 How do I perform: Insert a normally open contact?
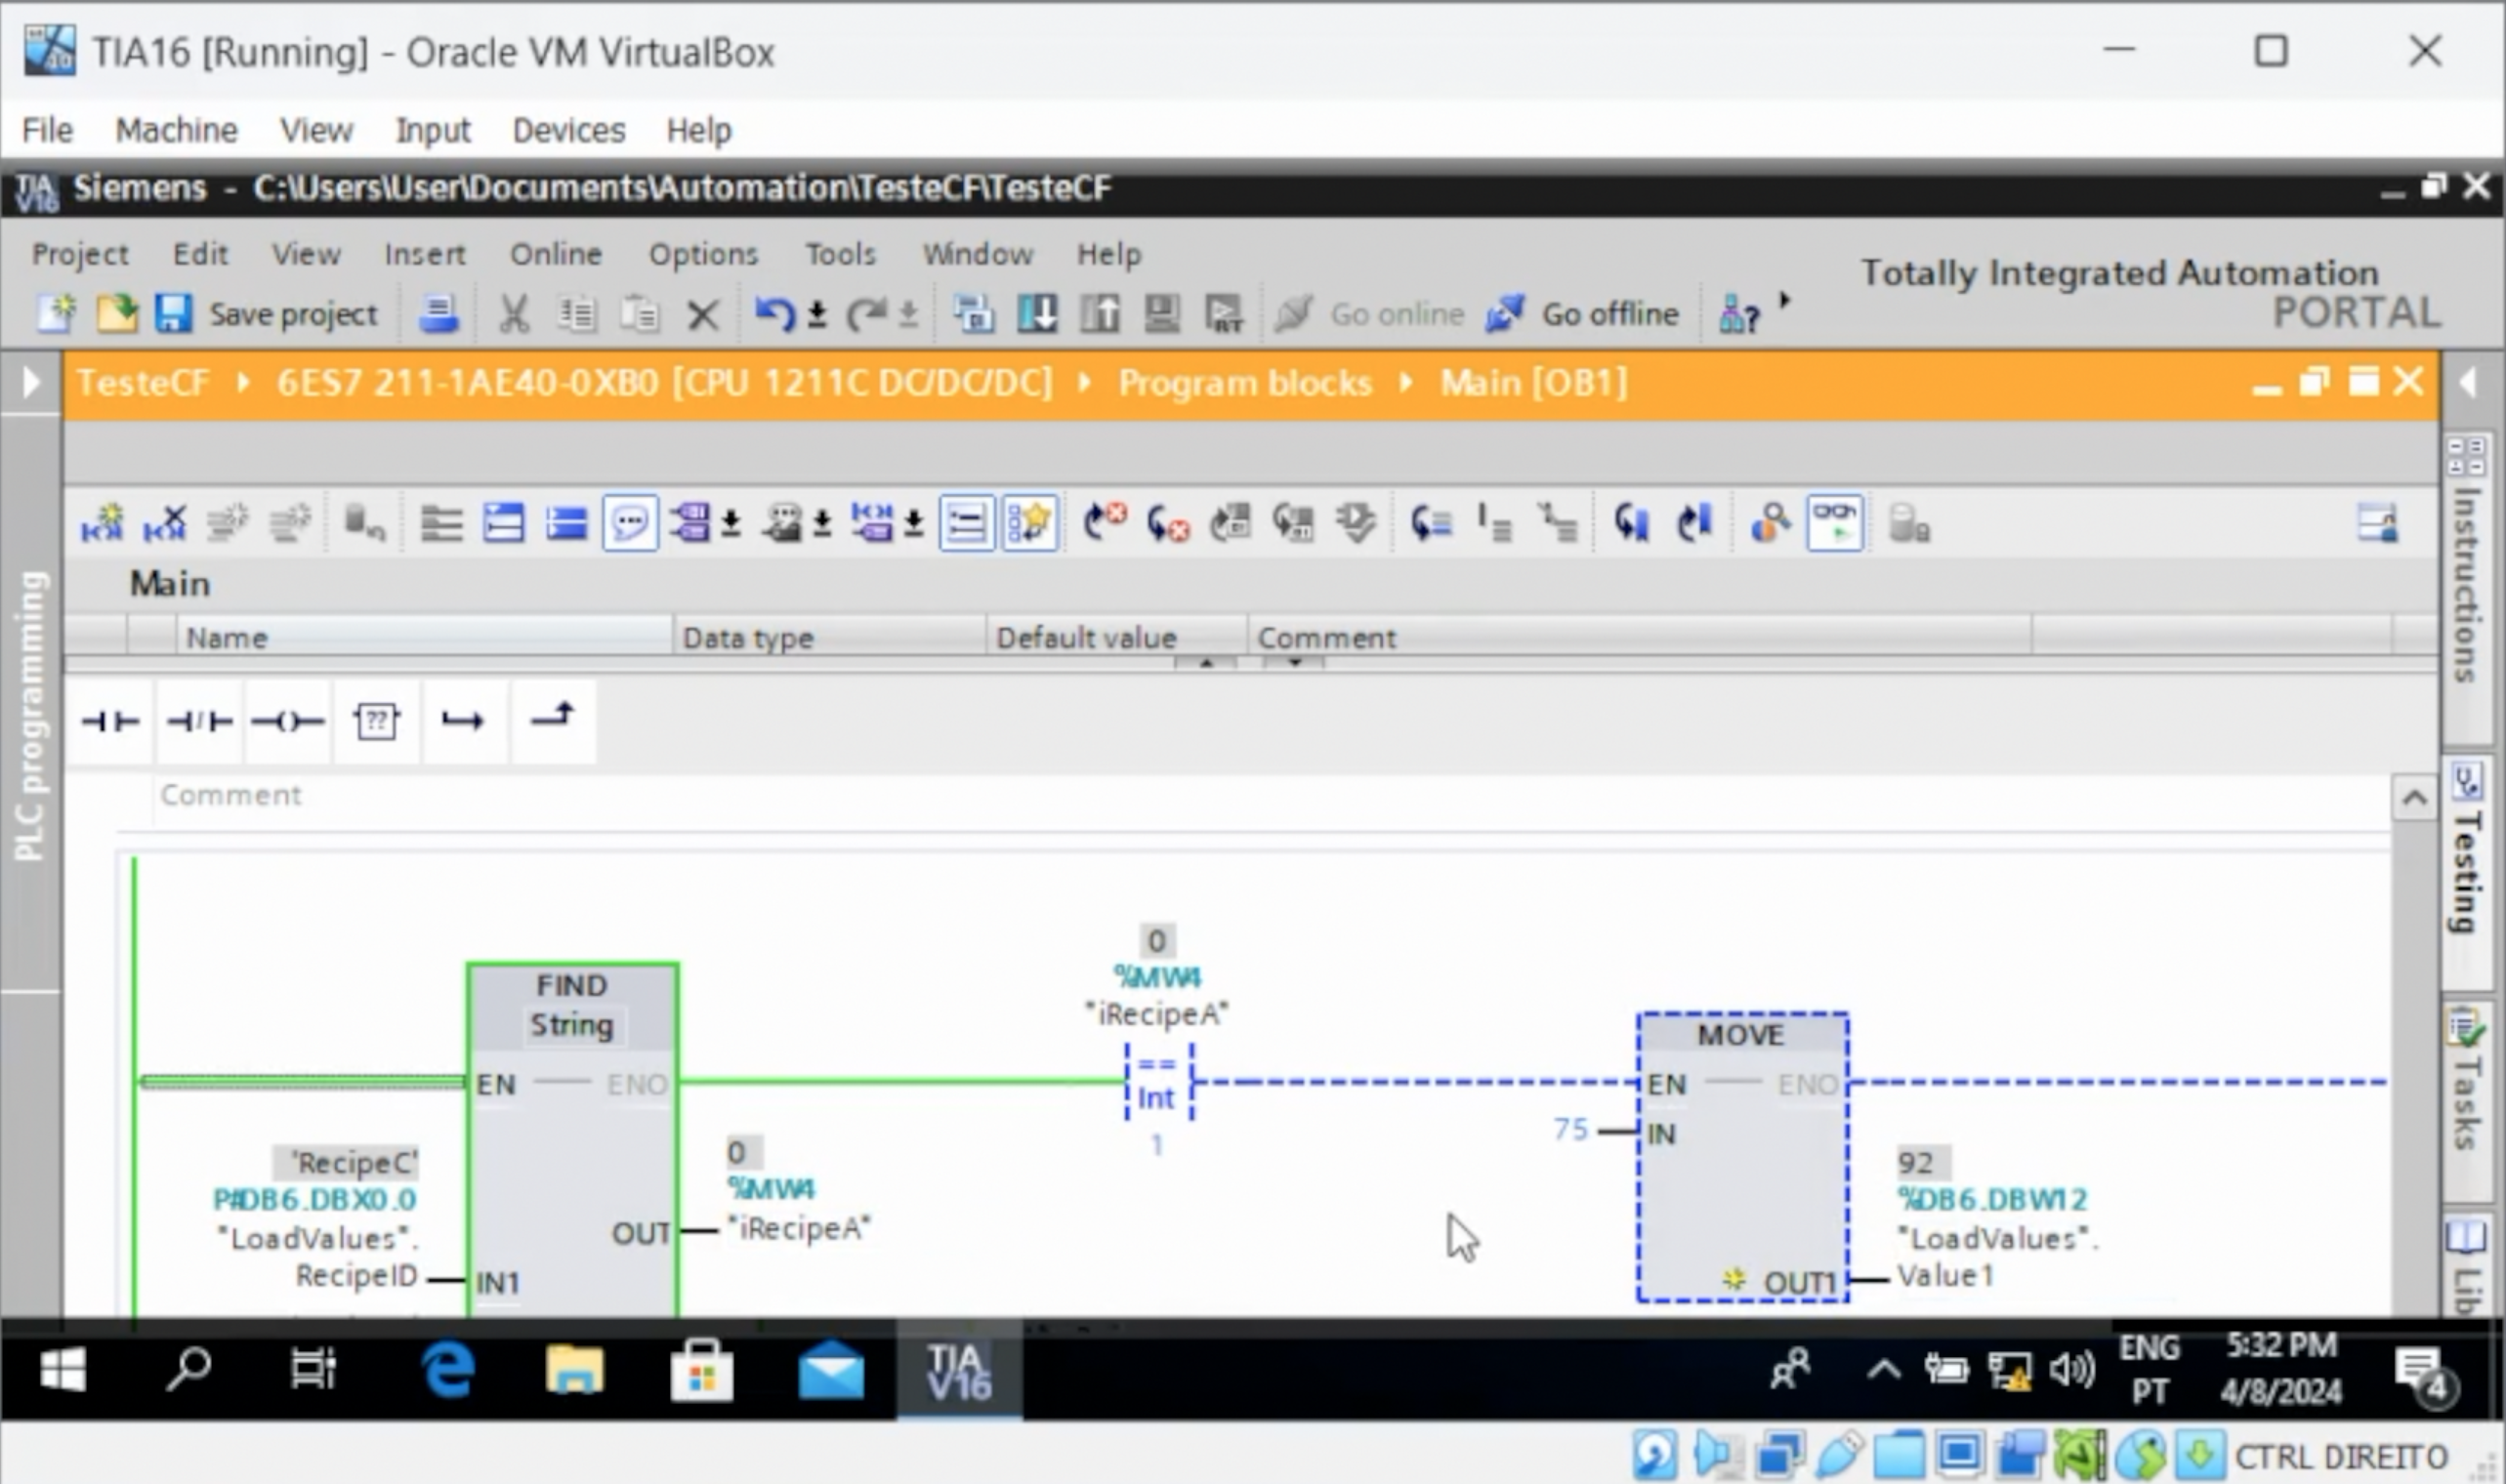[109, 721]
